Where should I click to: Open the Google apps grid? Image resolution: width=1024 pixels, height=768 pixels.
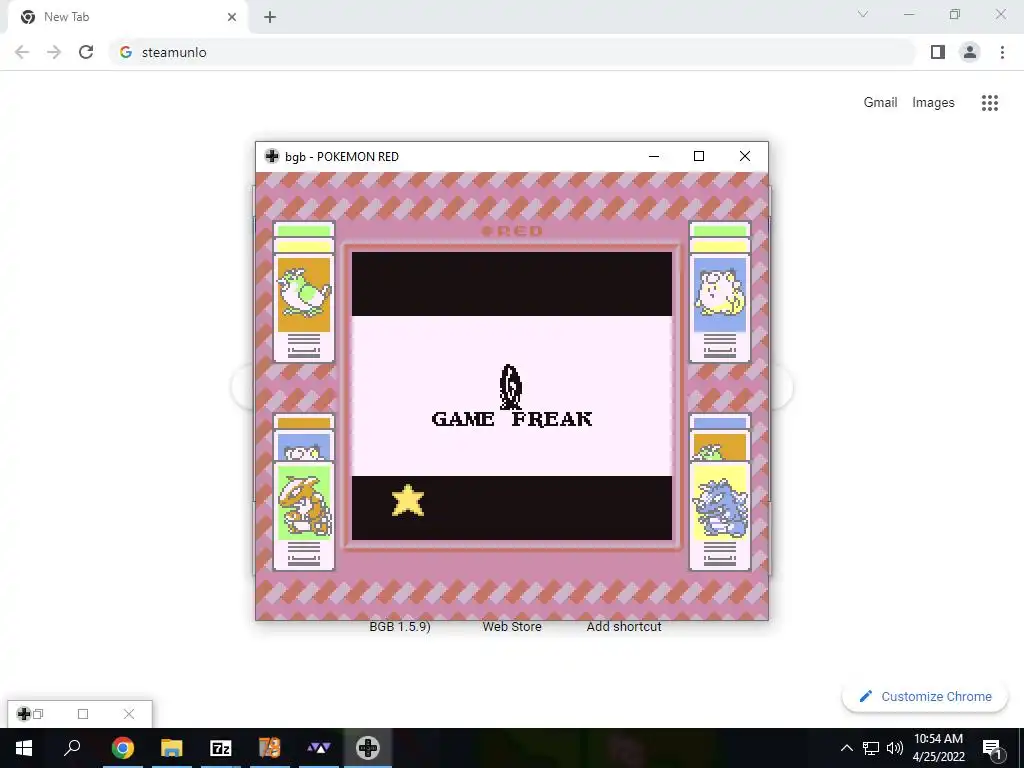[990, 103]
